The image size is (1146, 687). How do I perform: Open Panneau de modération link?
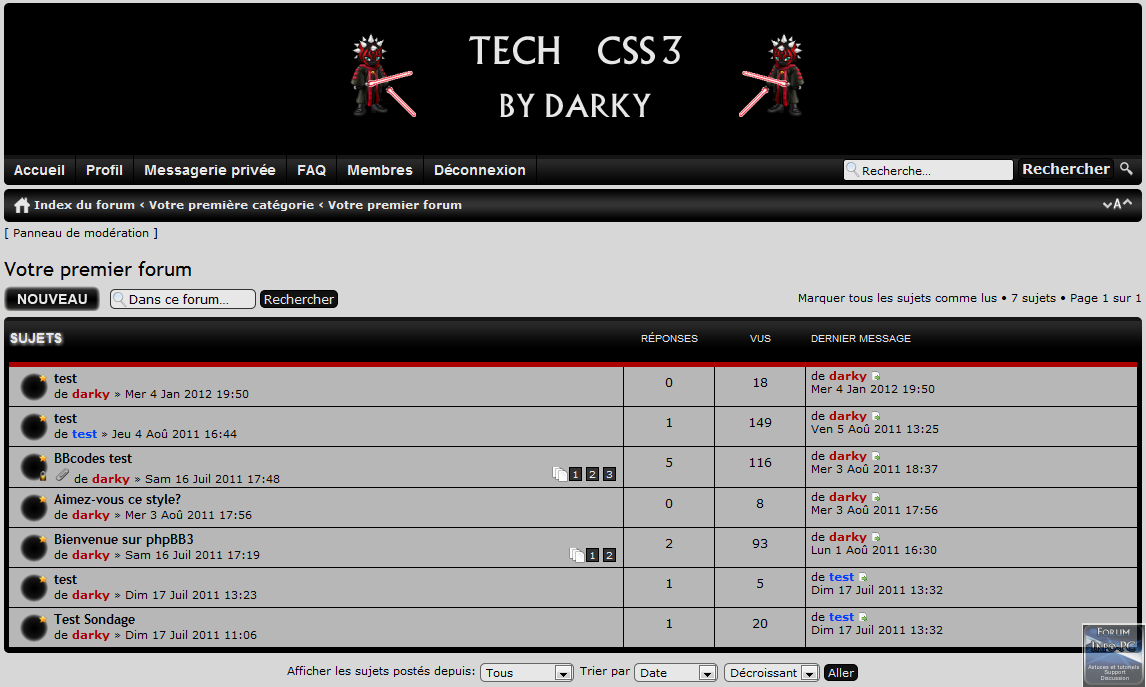[x=81, y=233]
